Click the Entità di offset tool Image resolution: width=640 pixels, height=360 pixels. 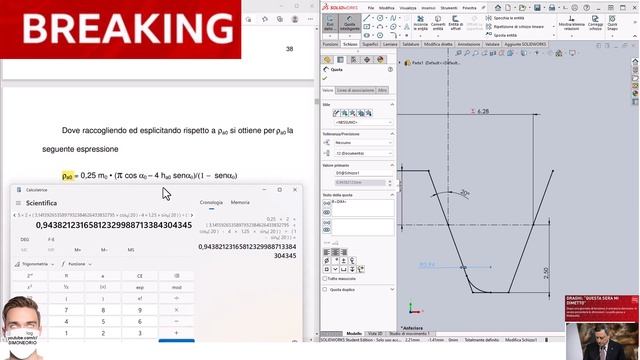click(456, 23)
